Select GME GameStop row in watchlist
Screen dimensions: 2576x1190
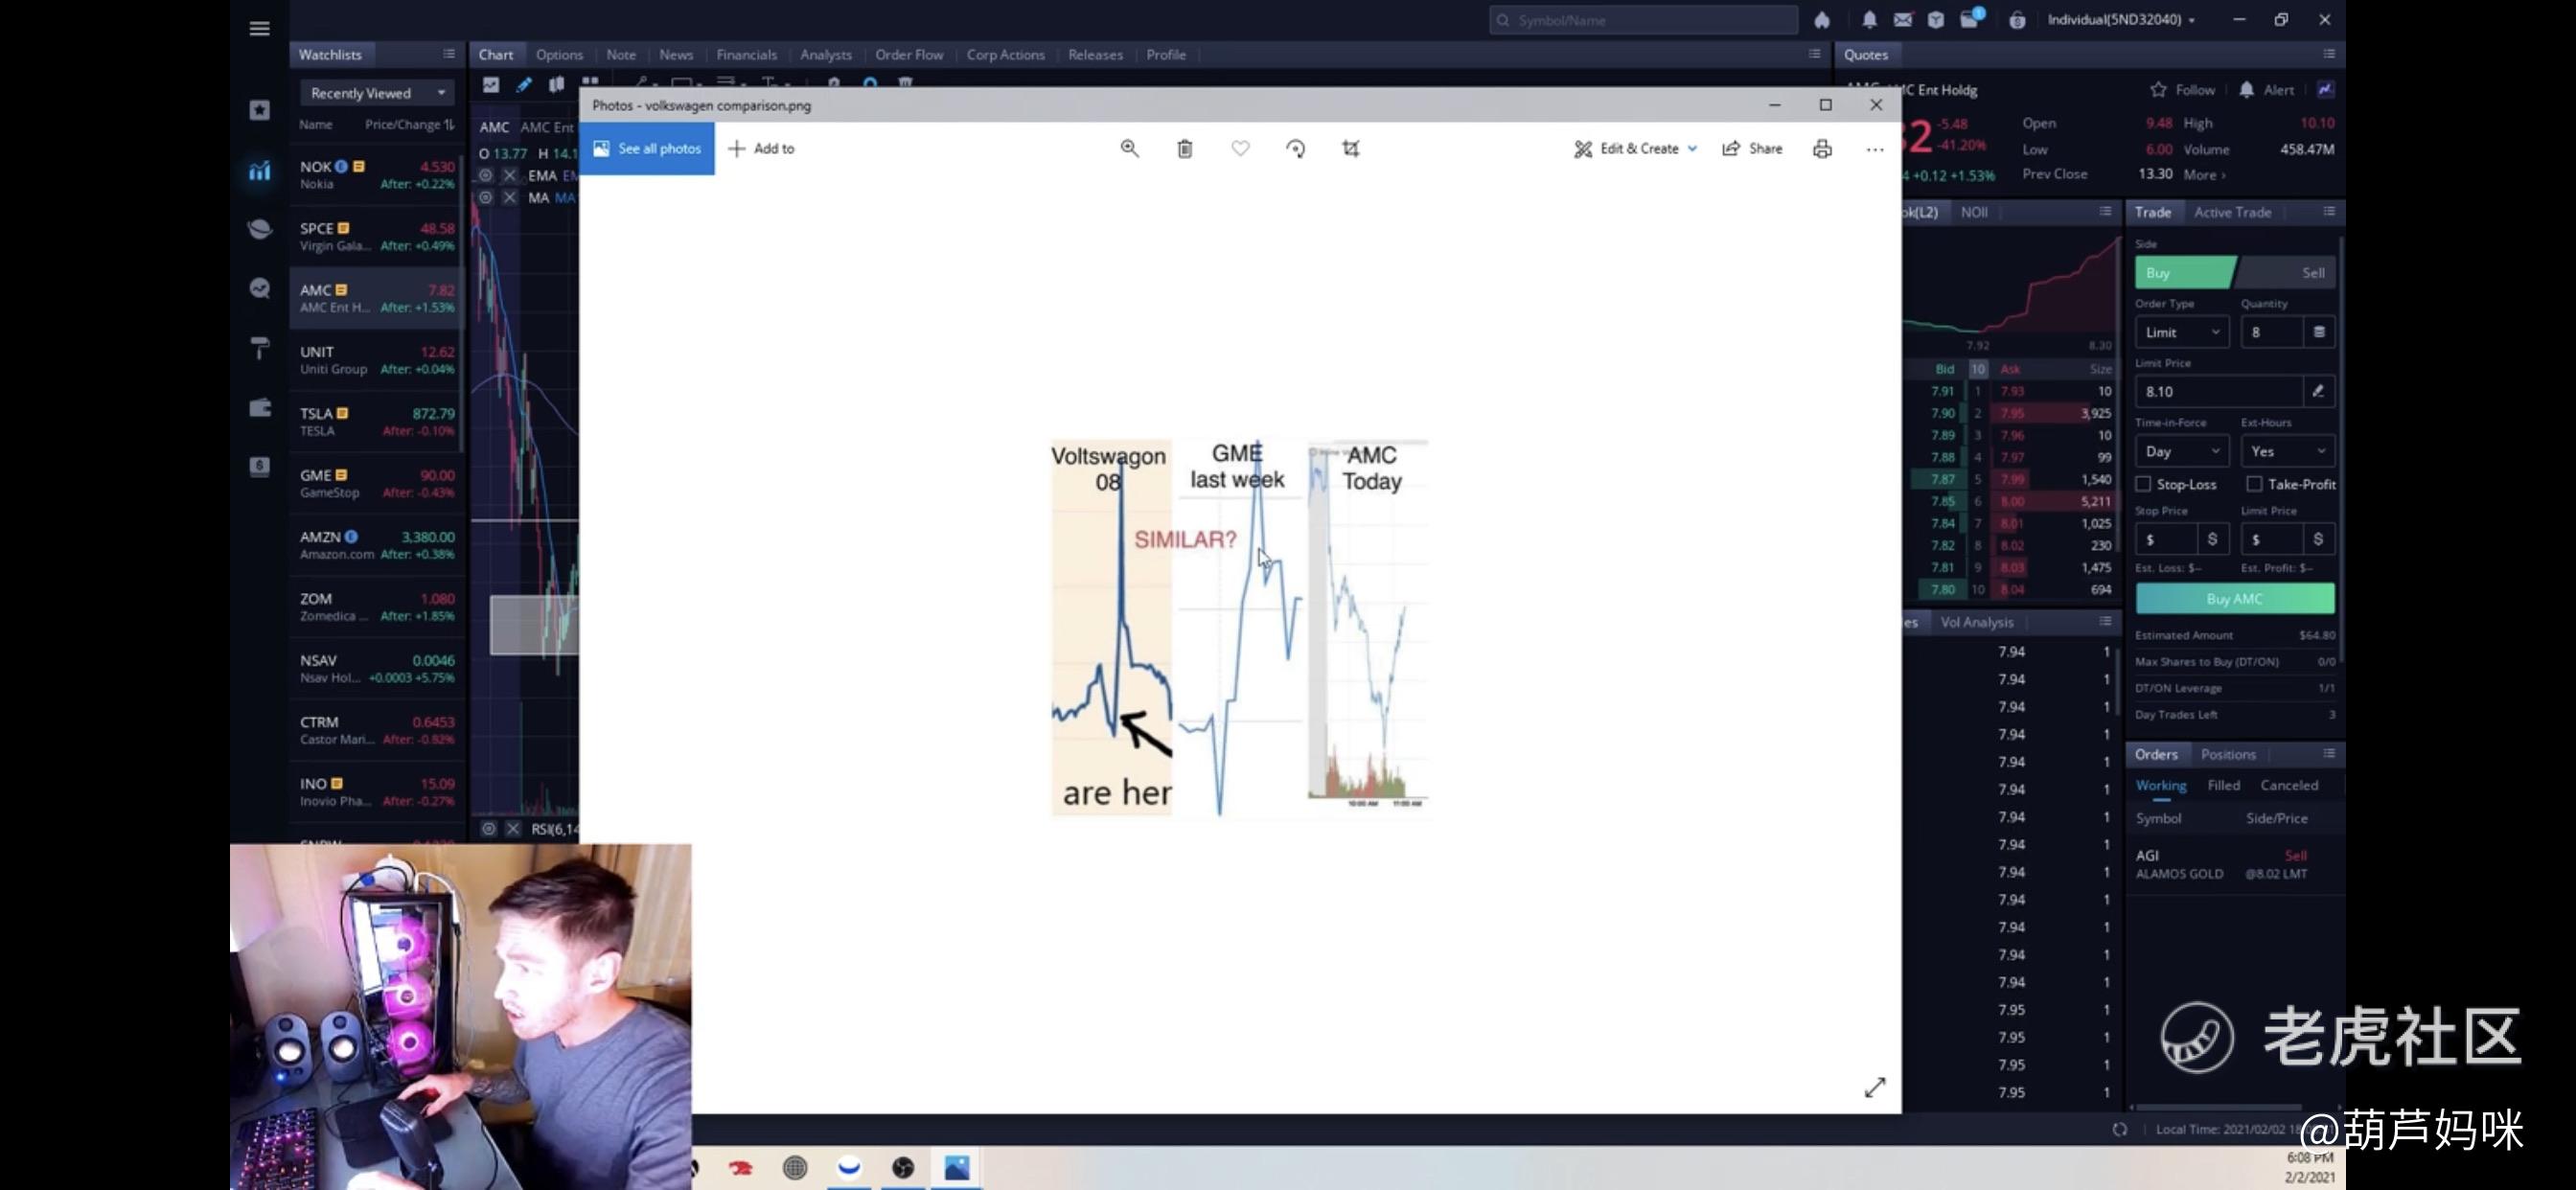[377, 483]
